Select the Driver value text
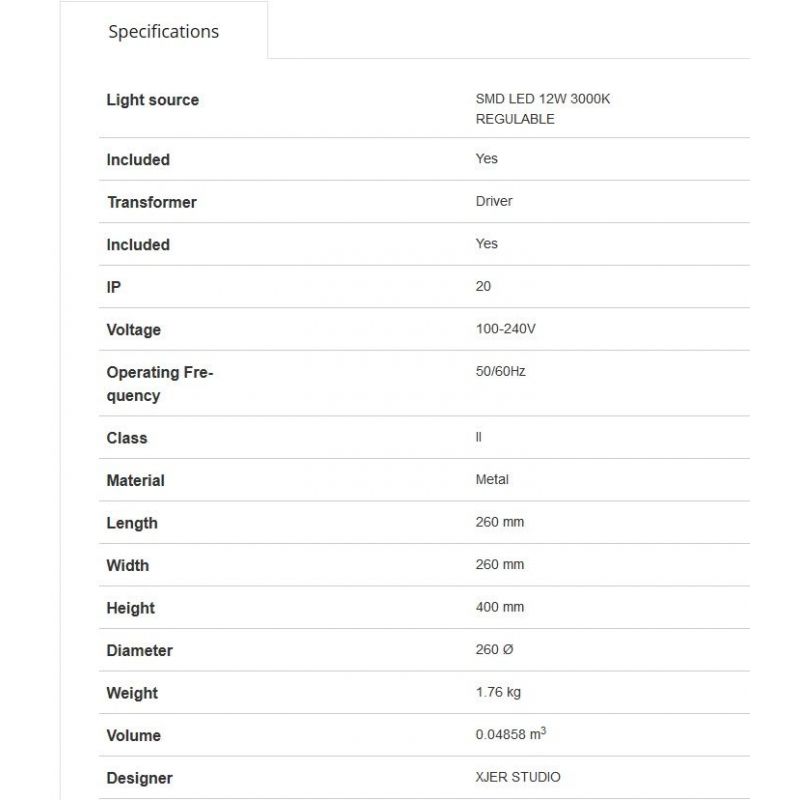 pyautogui.click(x=494, y=201)
